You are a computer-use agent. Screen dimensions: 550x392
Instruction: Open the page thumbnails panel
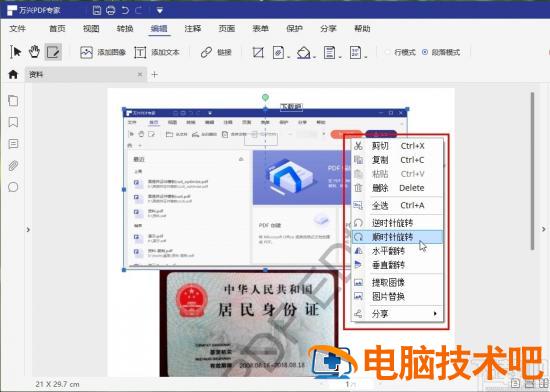[13, 101]
